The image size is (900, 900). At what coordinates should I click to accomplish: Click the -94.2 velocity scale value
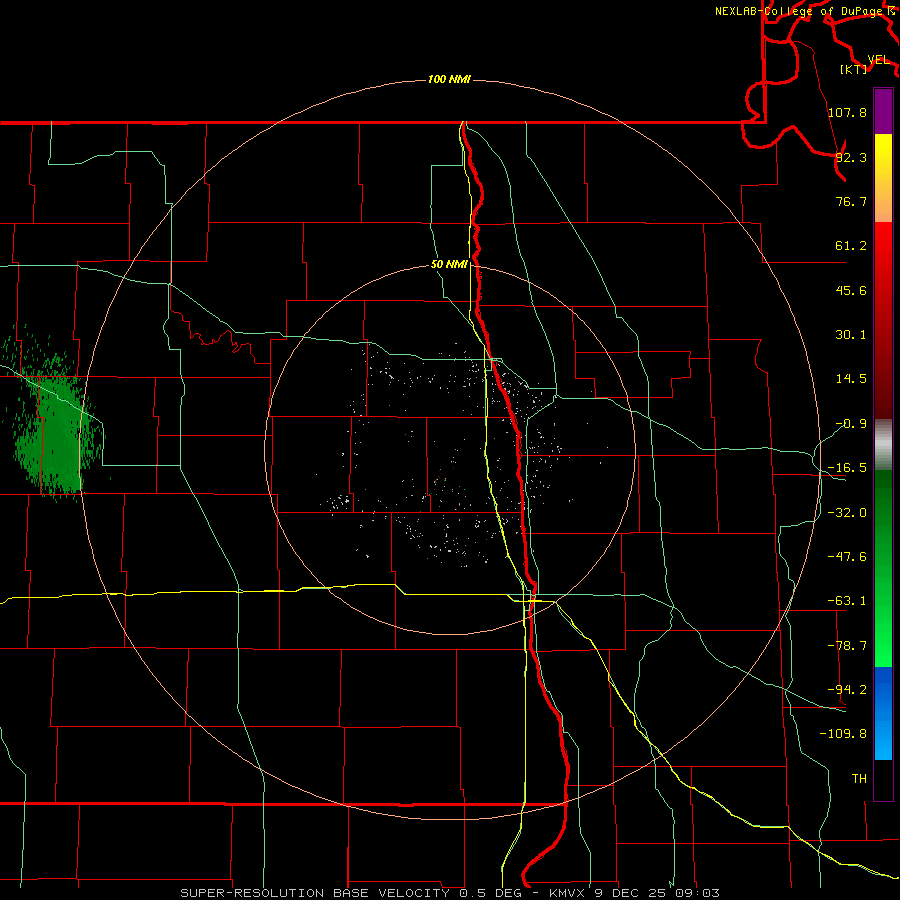847,689
